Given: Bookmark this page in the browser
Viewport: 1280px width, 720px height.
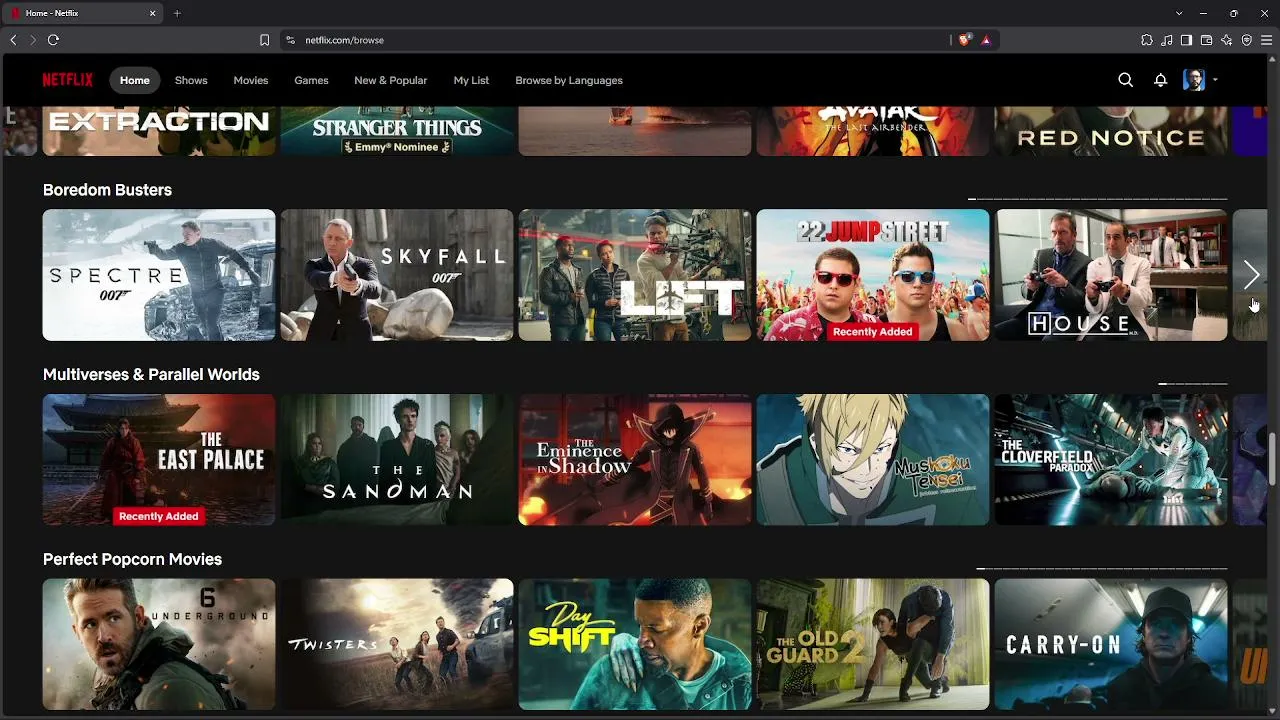Looking at the screenshot, I should click(264, 40).
